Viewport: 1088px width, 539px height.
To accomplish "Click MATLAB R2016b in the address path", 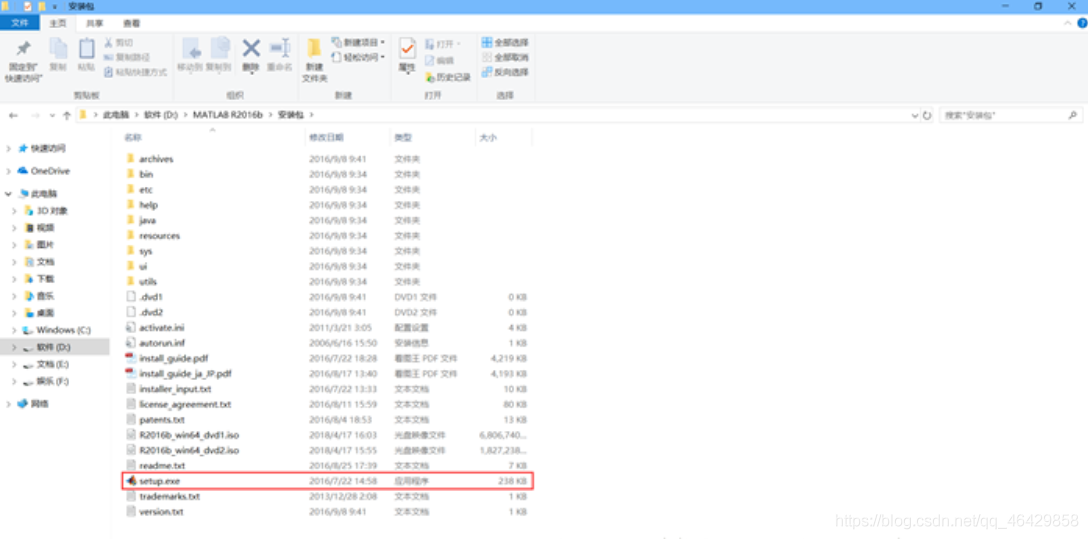I will click(228, 115).
